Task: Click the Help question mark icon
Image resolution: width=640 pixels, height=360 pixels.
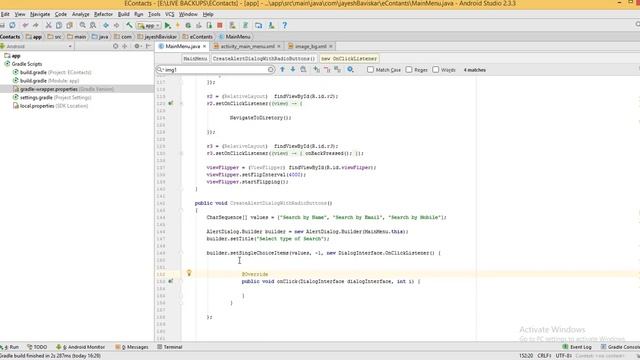Action: [x=284, y=25]
